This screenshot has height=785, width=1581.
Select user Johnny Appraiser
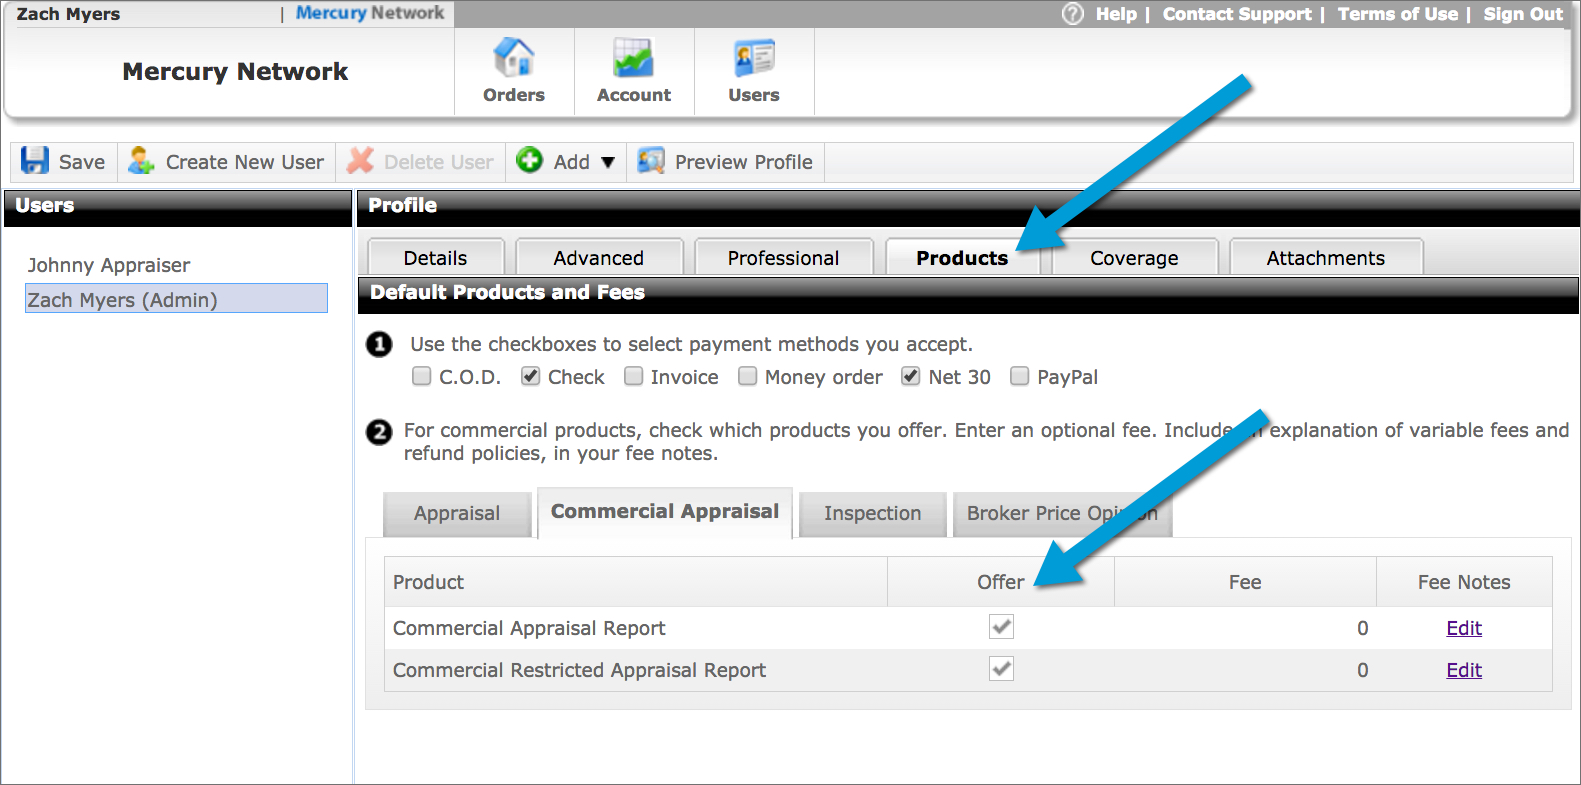pos(109,265)
